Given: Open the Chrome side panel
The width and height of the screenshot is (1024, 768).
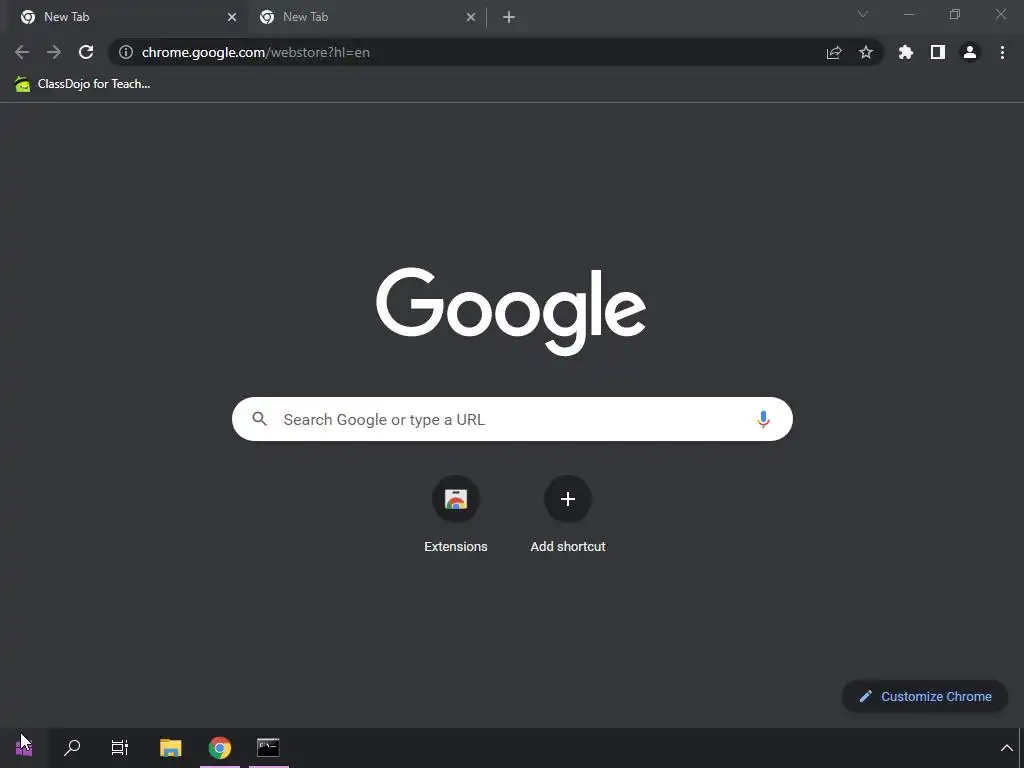Looking at the screenshot, I should (938, 52).
